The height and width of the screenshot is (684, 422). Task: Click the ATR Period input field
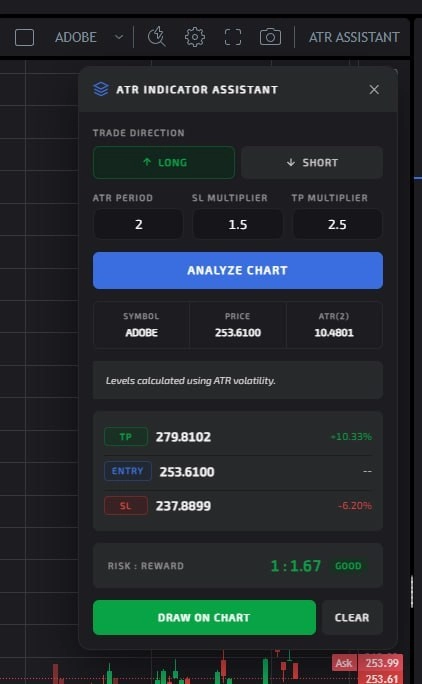[138, 224]
